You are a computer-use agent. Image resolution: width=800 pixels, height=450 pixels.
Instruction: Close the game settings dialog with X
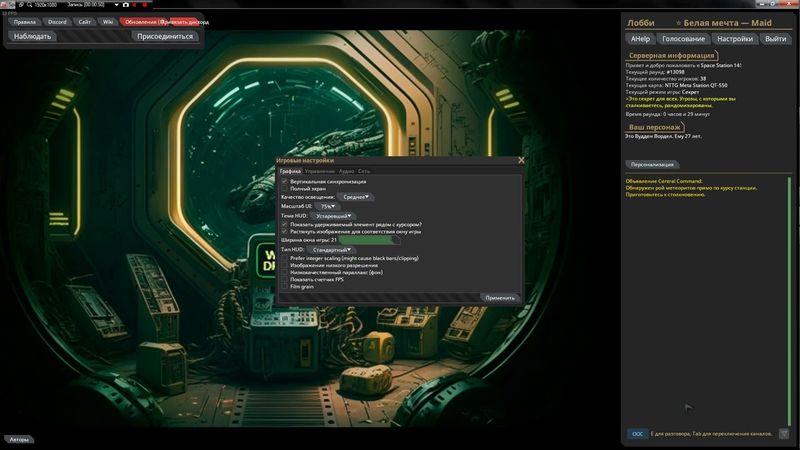coord(521,160)
